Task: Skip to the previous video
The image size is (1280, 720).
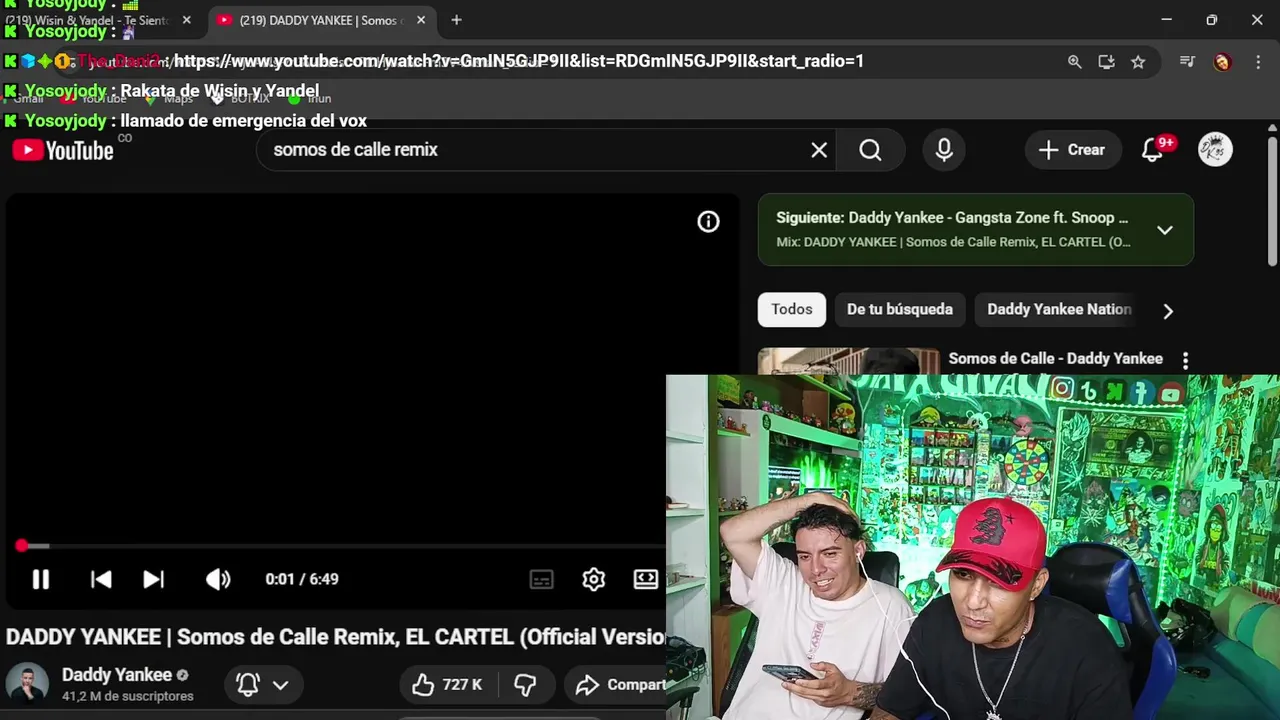Action: pos(101,579)
